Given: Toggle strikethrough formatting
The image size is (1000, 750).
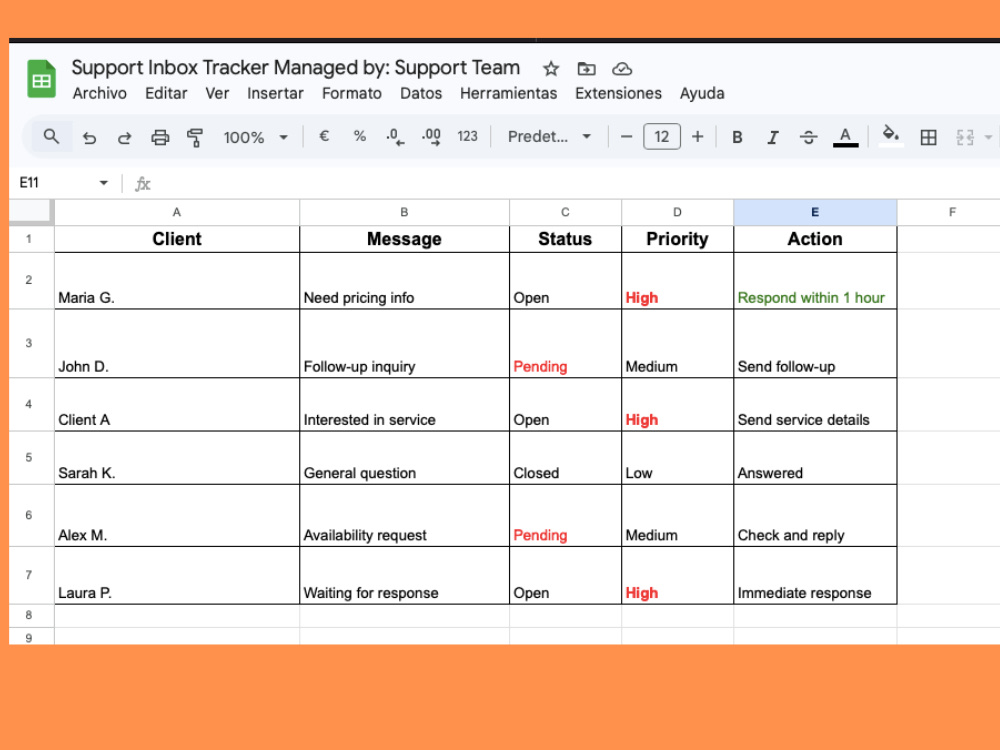Looking at the screenshot, I should tap(809, 137).
